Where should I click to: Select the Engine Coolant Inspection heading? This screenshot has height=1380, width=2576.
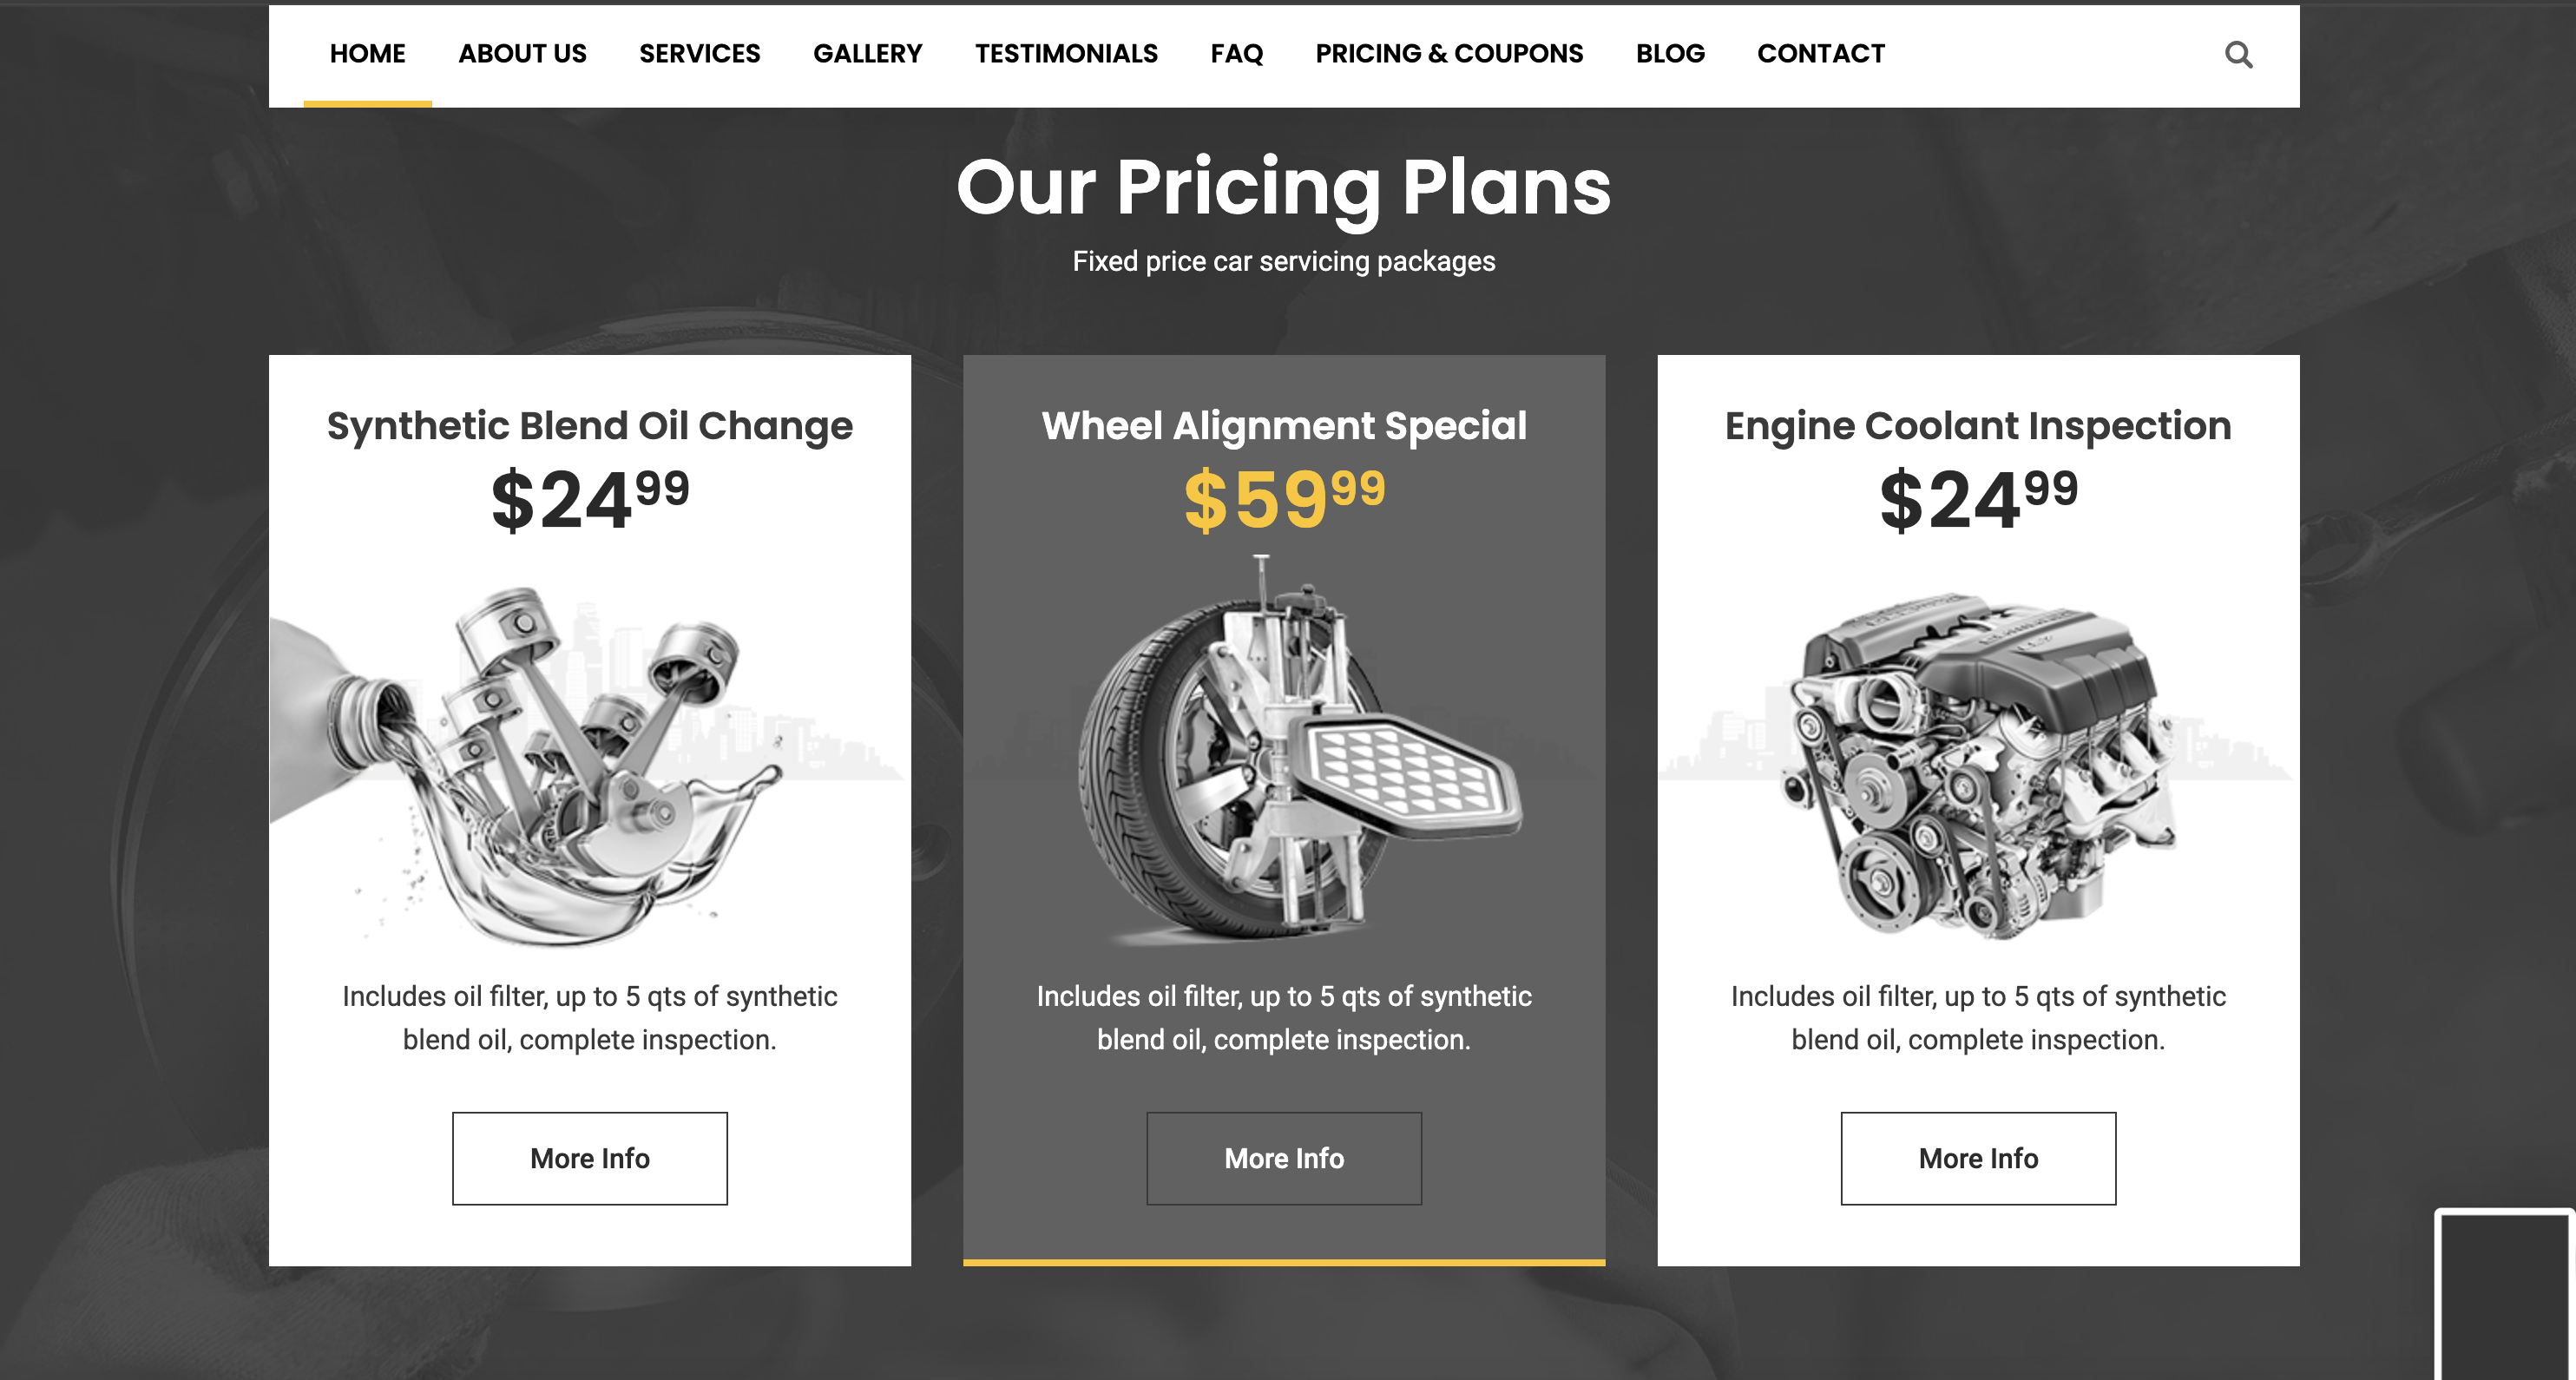pyautogui.click(x=1978, y=426)
